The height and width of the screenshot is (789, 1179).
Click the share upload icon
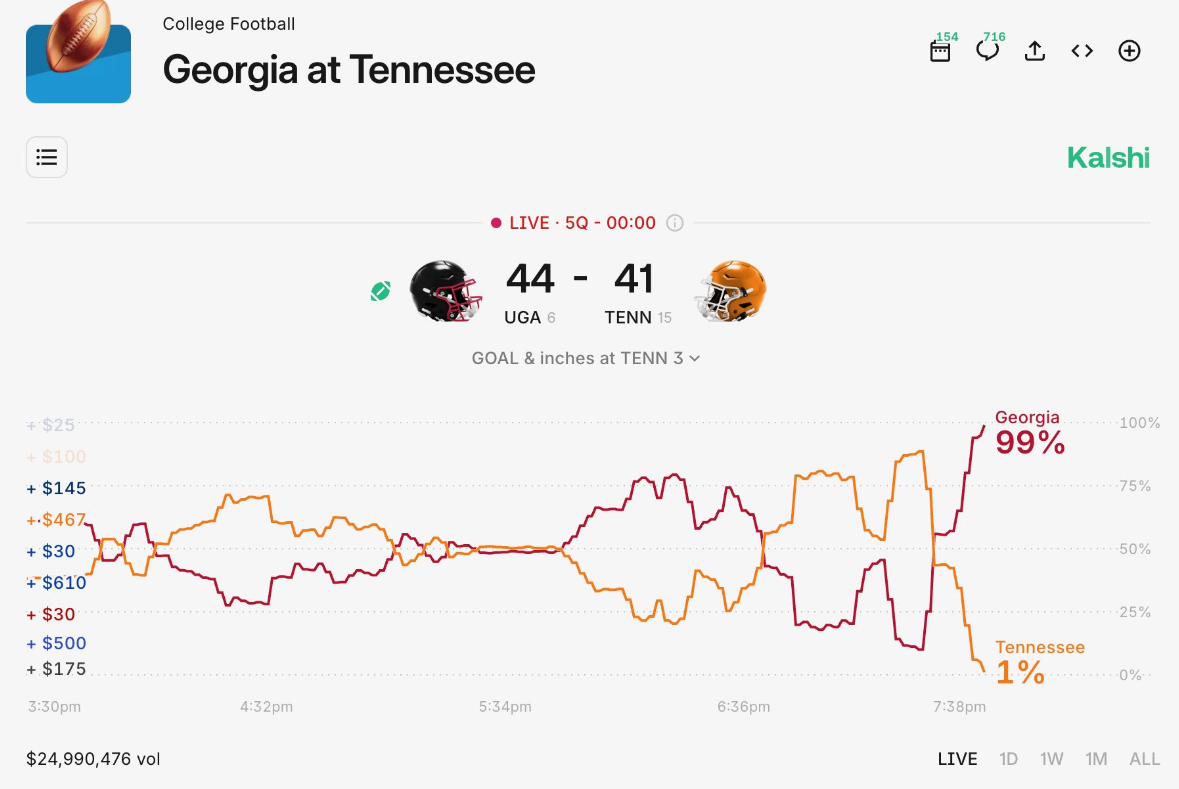(1035, 51)
